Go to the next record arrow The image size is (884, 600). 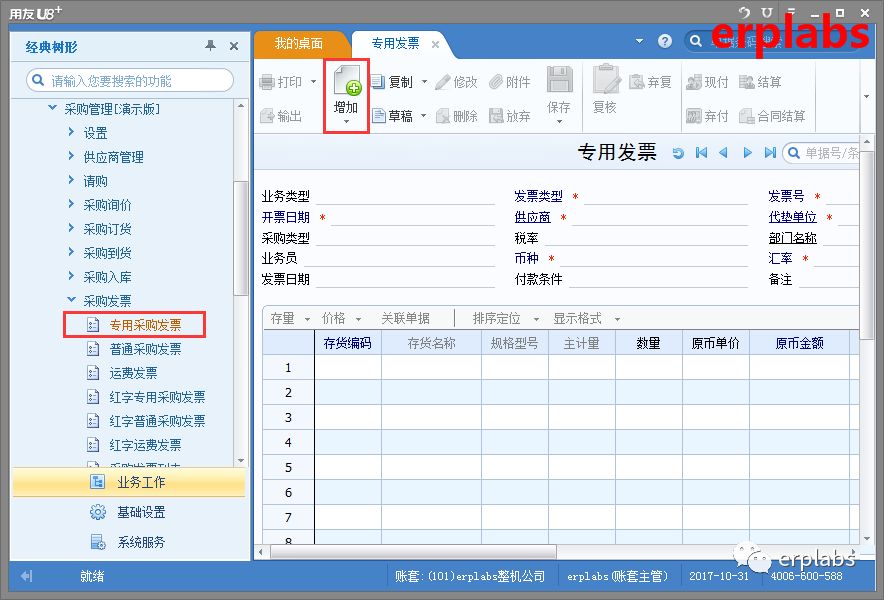coord(748,153)
